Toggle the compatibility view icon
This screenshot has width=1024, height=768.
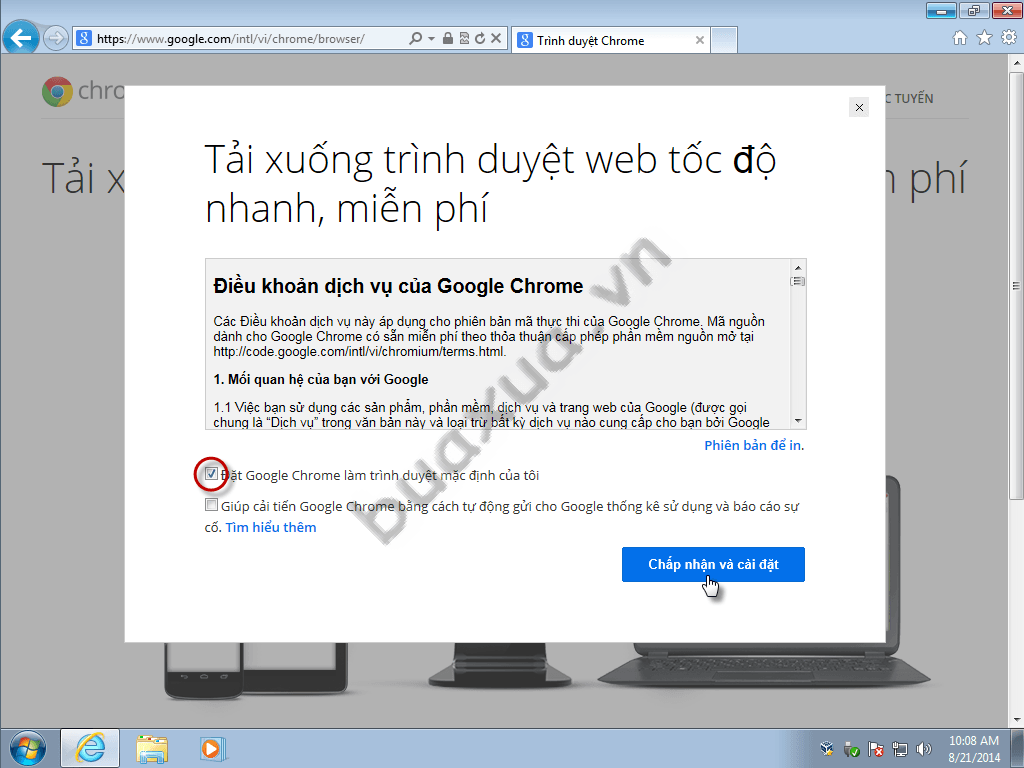(464, 39)
